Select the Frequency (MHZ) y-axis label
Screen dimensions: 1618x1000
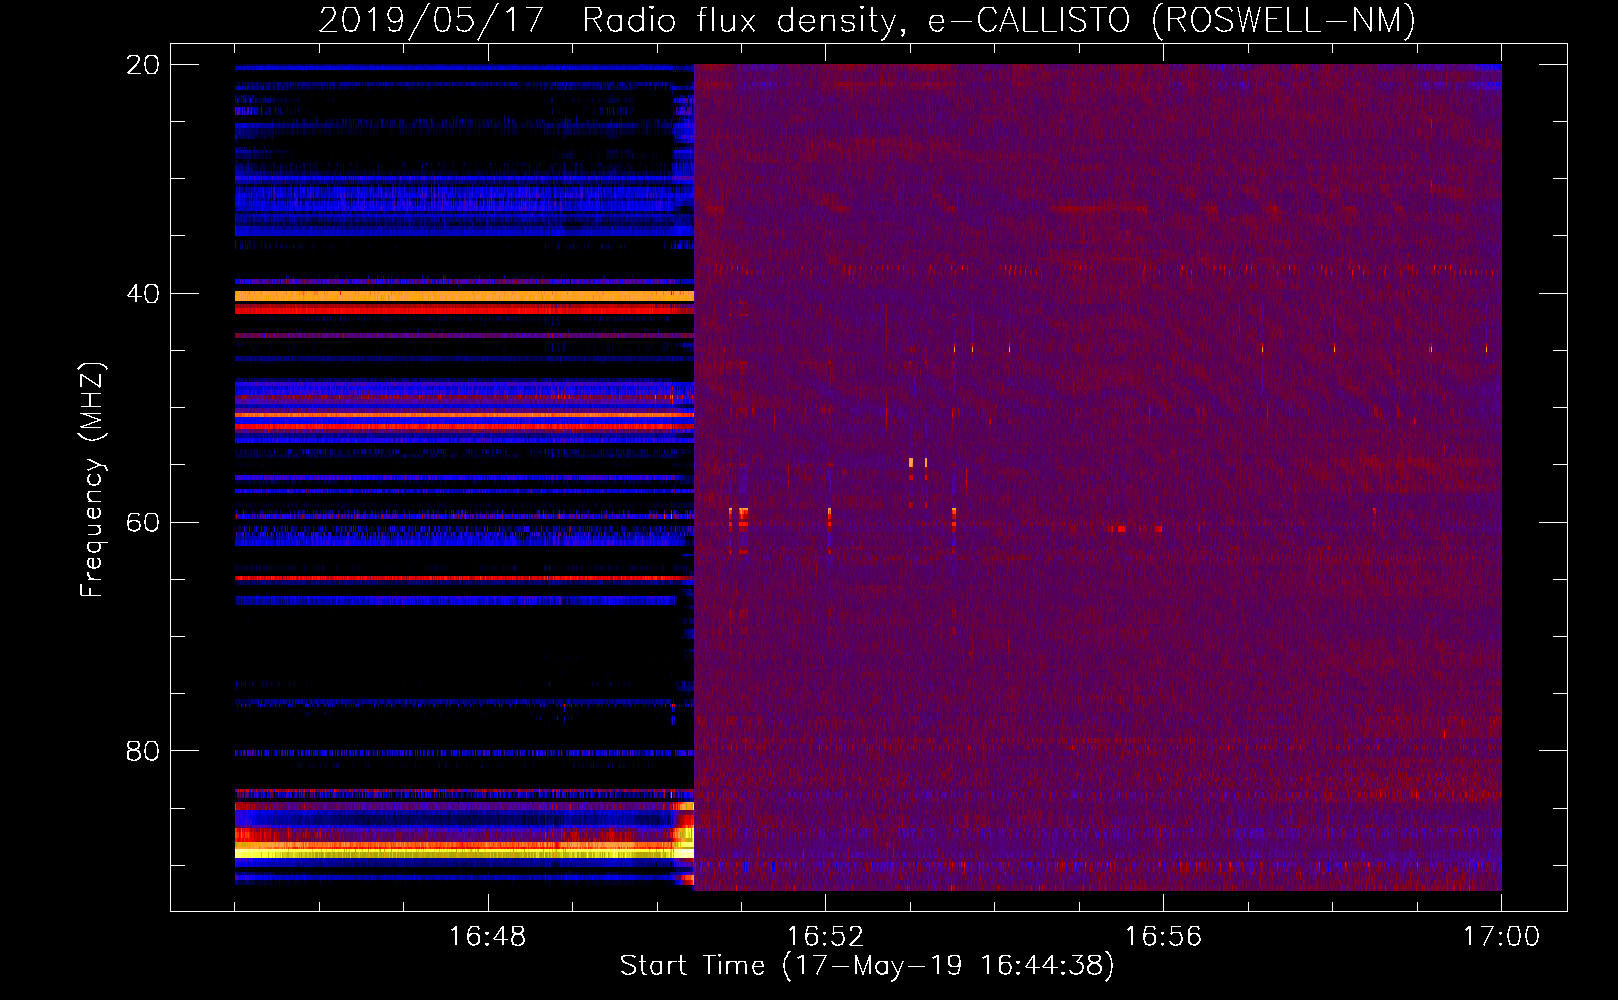[92, 480]
